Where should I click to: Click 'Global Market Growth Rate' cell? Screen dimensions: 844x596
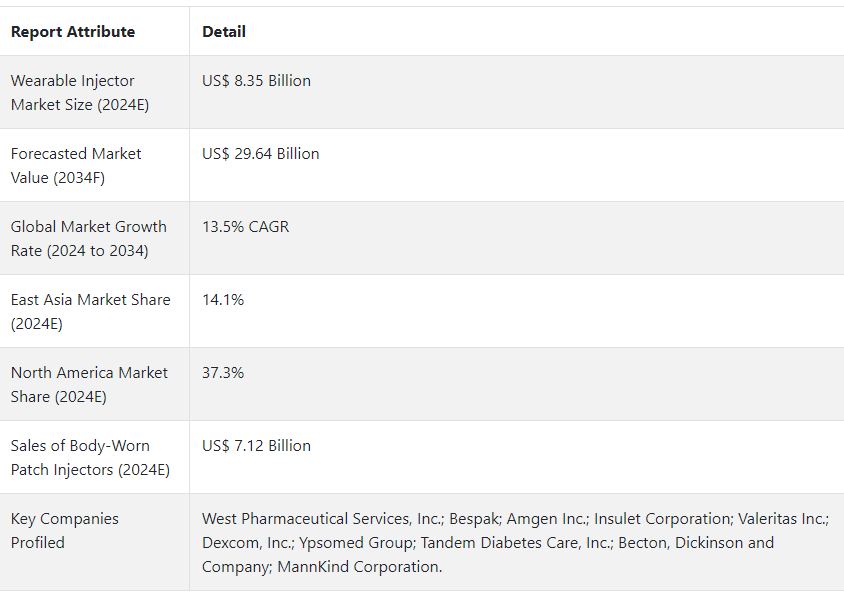coord(88,239)
